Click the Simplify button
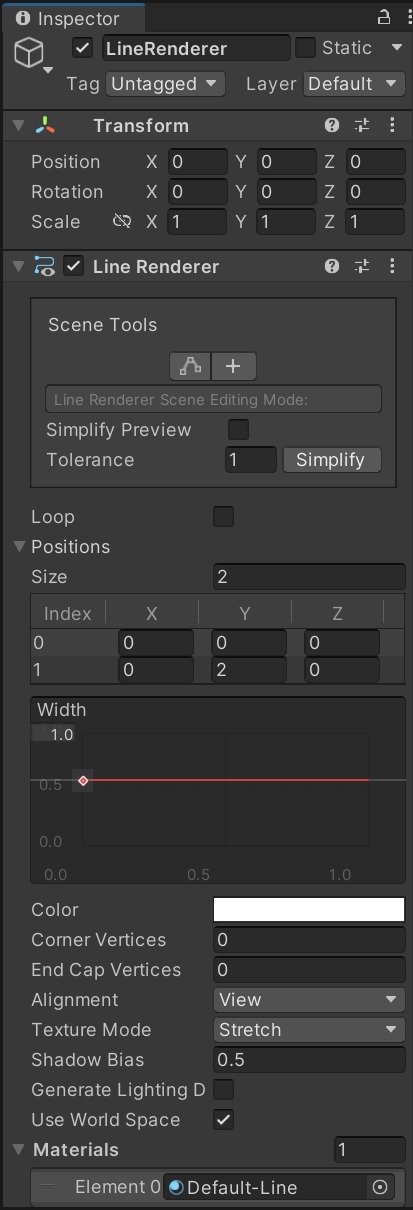This screenshot has width=413, height=1210. (x=331, y=460)
